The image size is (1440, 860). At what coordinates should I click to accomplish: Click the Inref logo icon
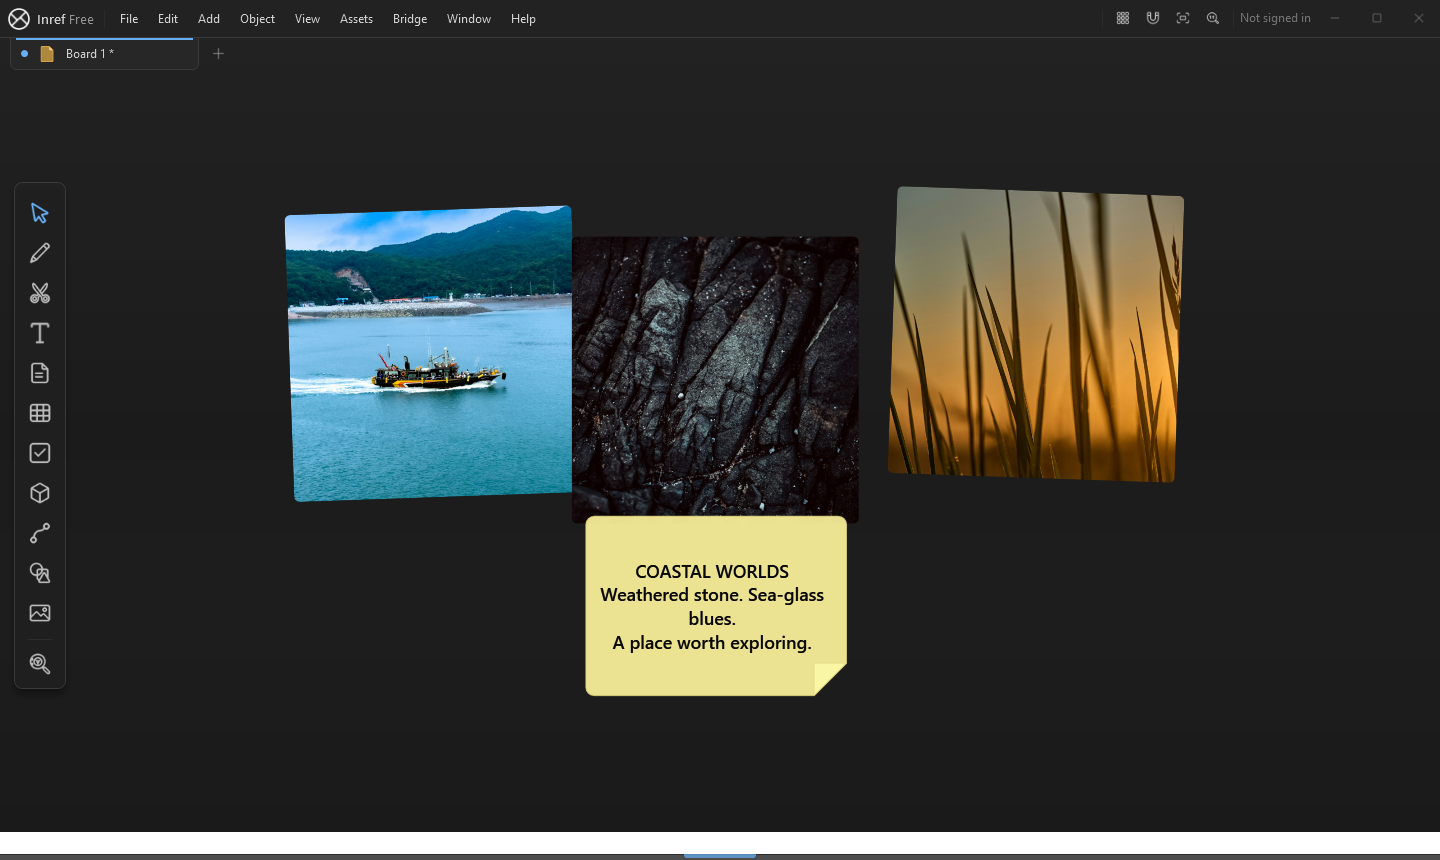[x=19, y=18]
